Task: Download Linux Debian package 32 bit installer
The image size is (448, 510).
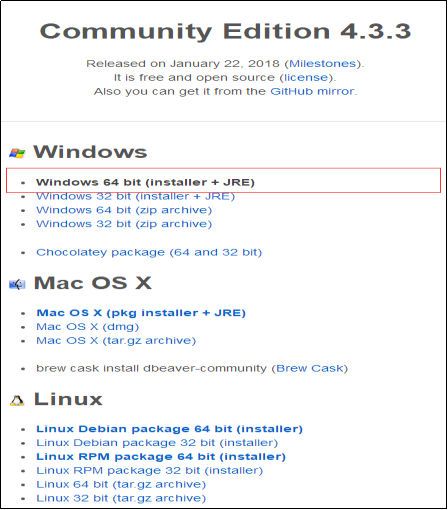Action: click(157, 443)
